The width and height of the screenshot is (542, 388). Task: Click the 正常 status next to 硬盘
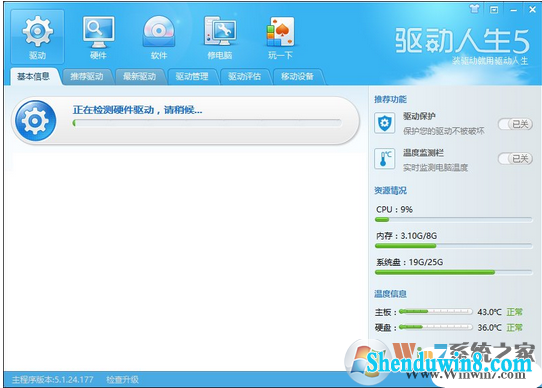click(x=514, y=327)
